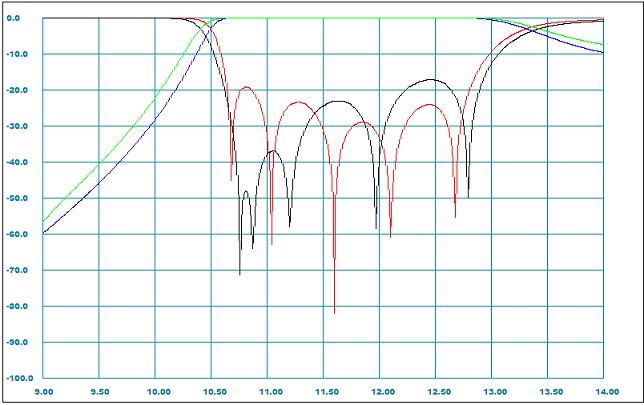Screen dimensions: 644x405
Task: Click the 14.00 horizontal axis label
Action: [603, 393]
